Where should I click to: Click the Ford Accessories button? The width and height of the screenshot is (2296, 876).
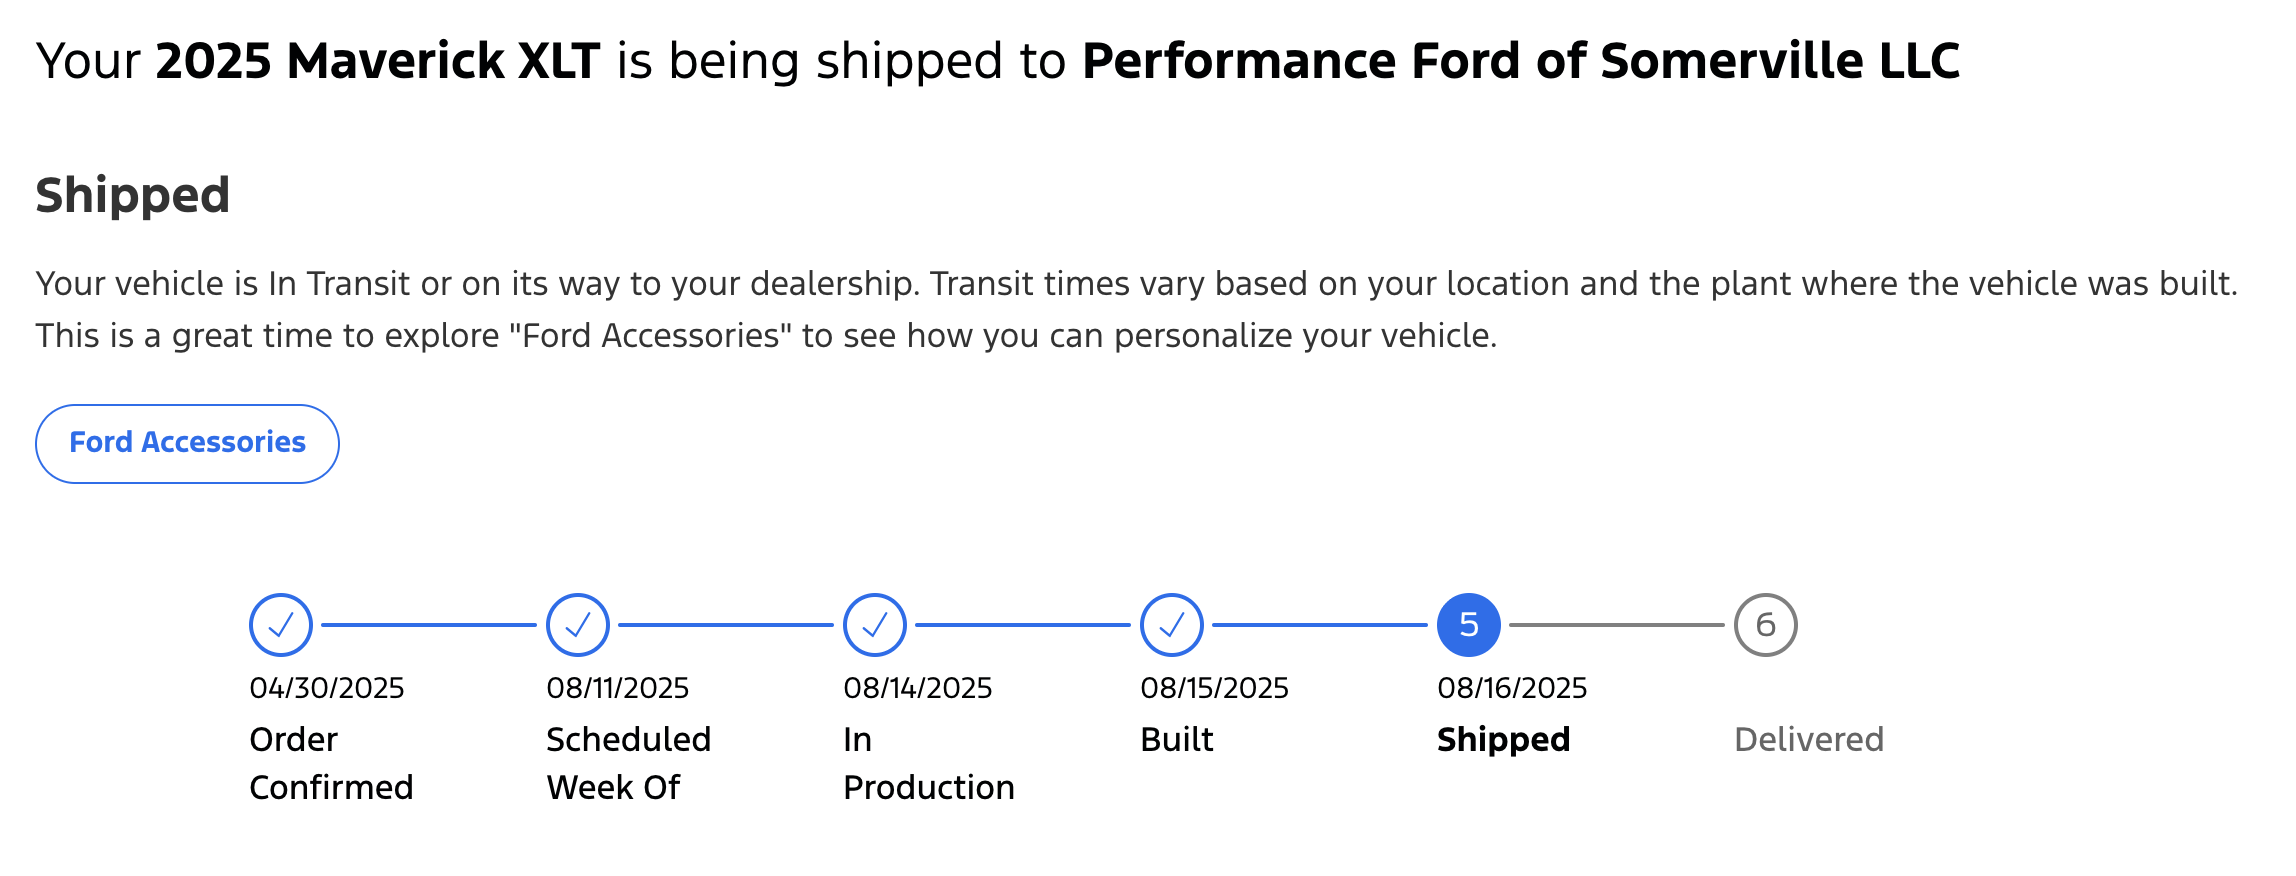(187, 443)
